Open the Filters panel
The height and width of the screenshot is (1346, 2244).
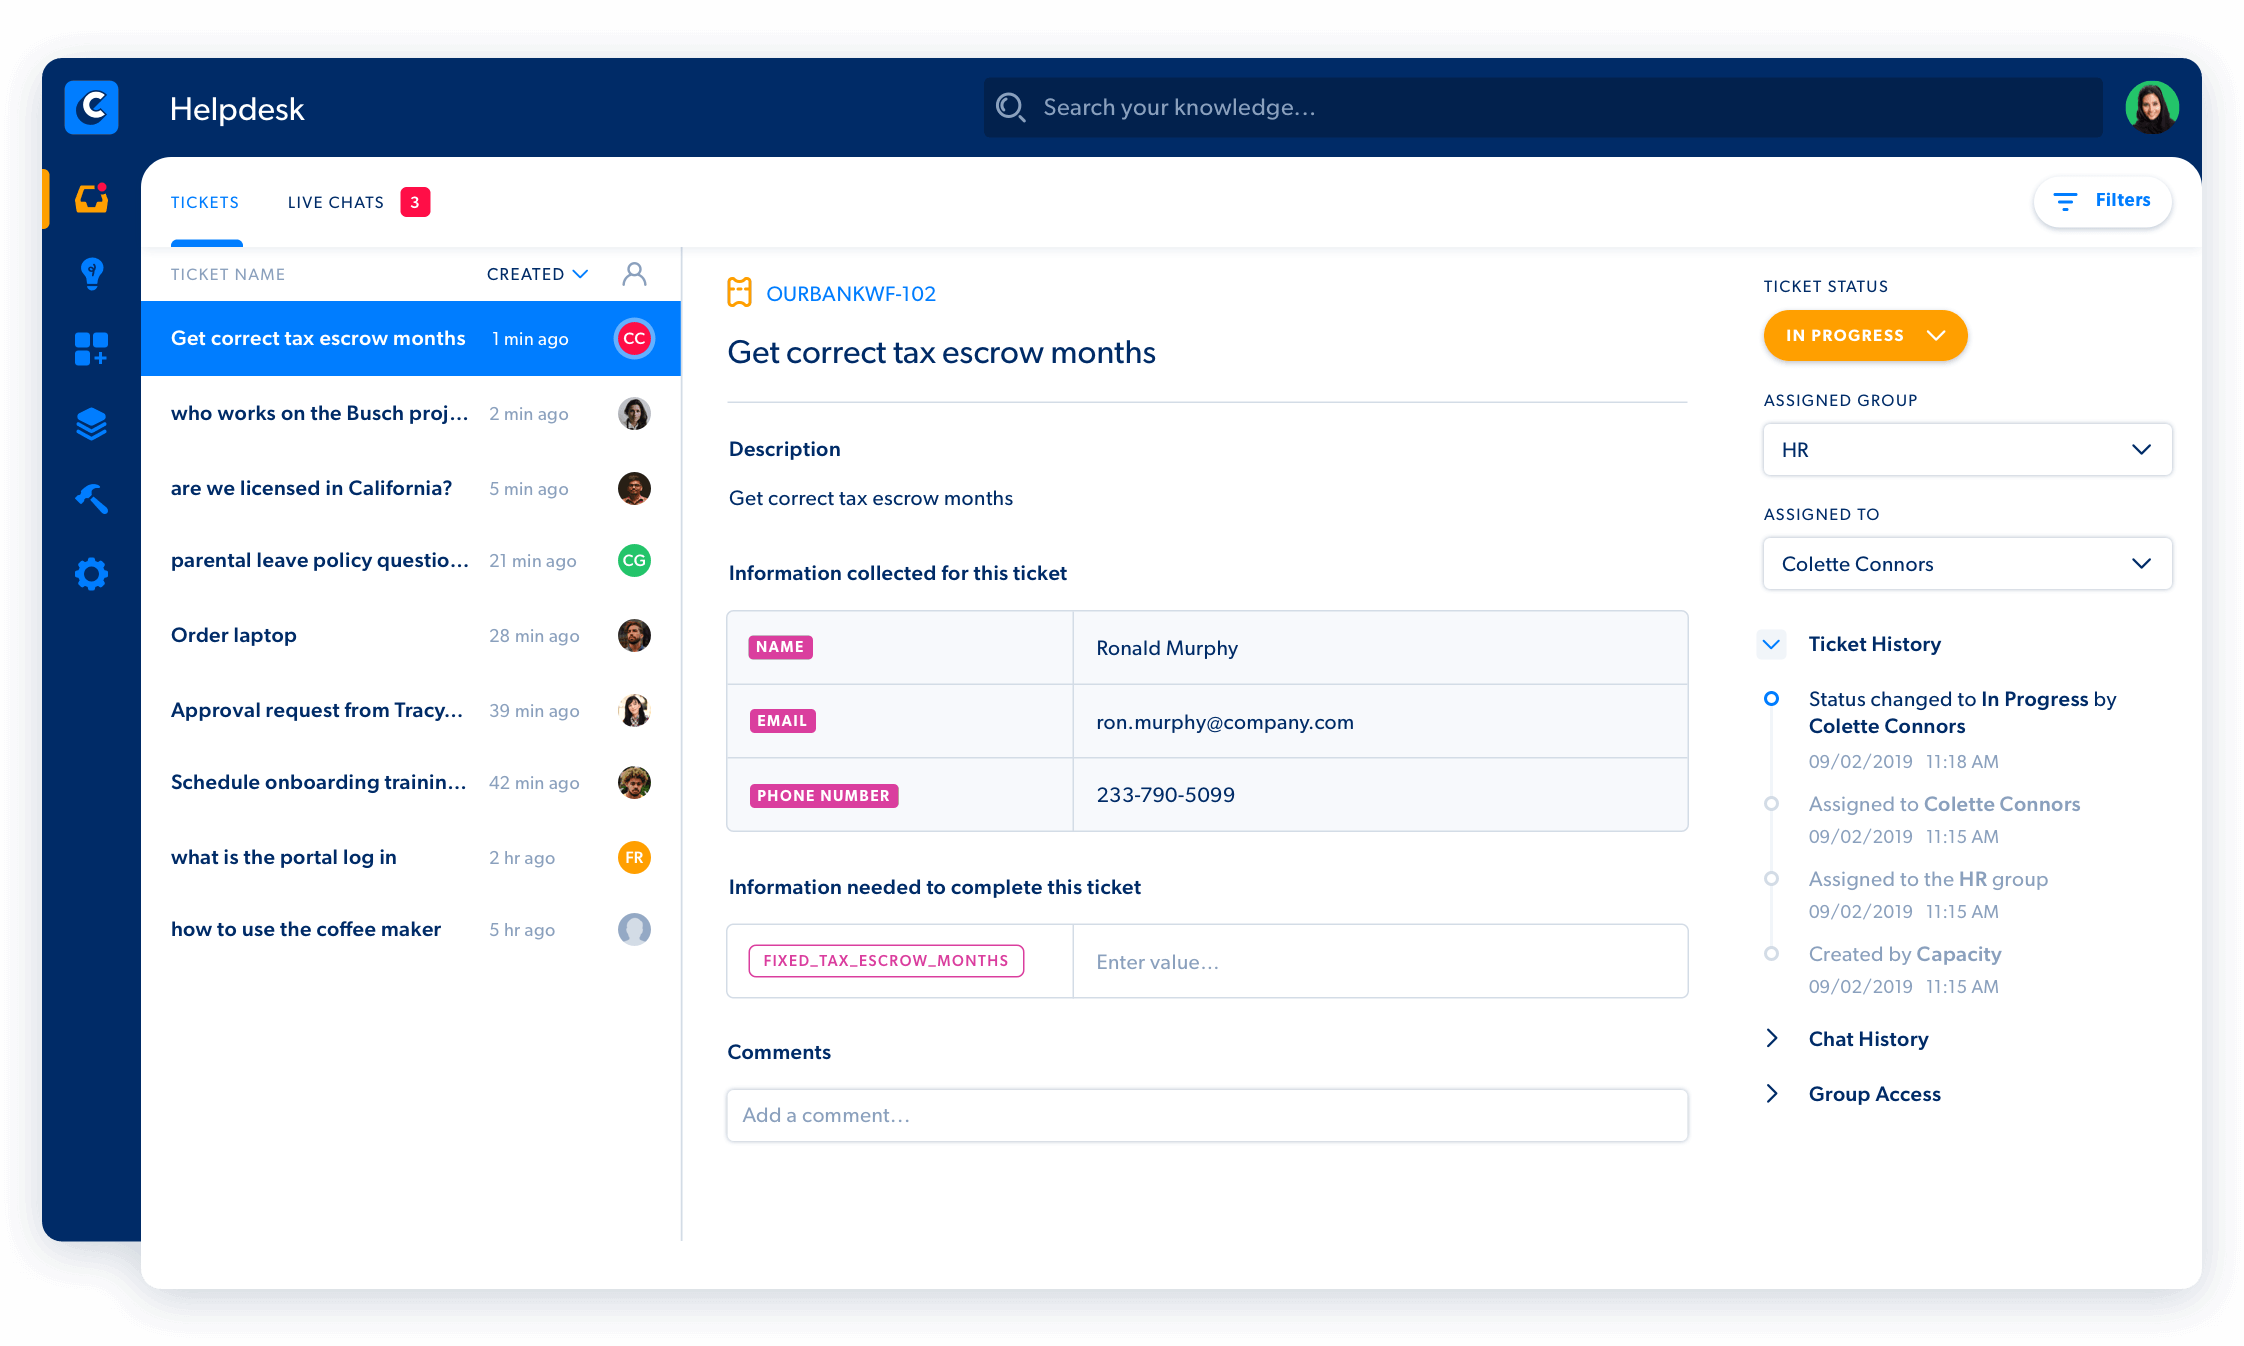[x=2101, y=200]
